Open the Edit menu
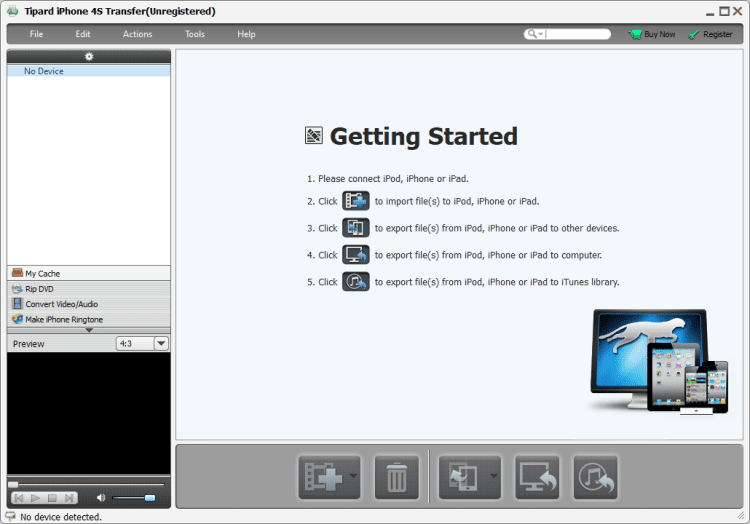The image size is (750, 524). [x=83, y=34]
